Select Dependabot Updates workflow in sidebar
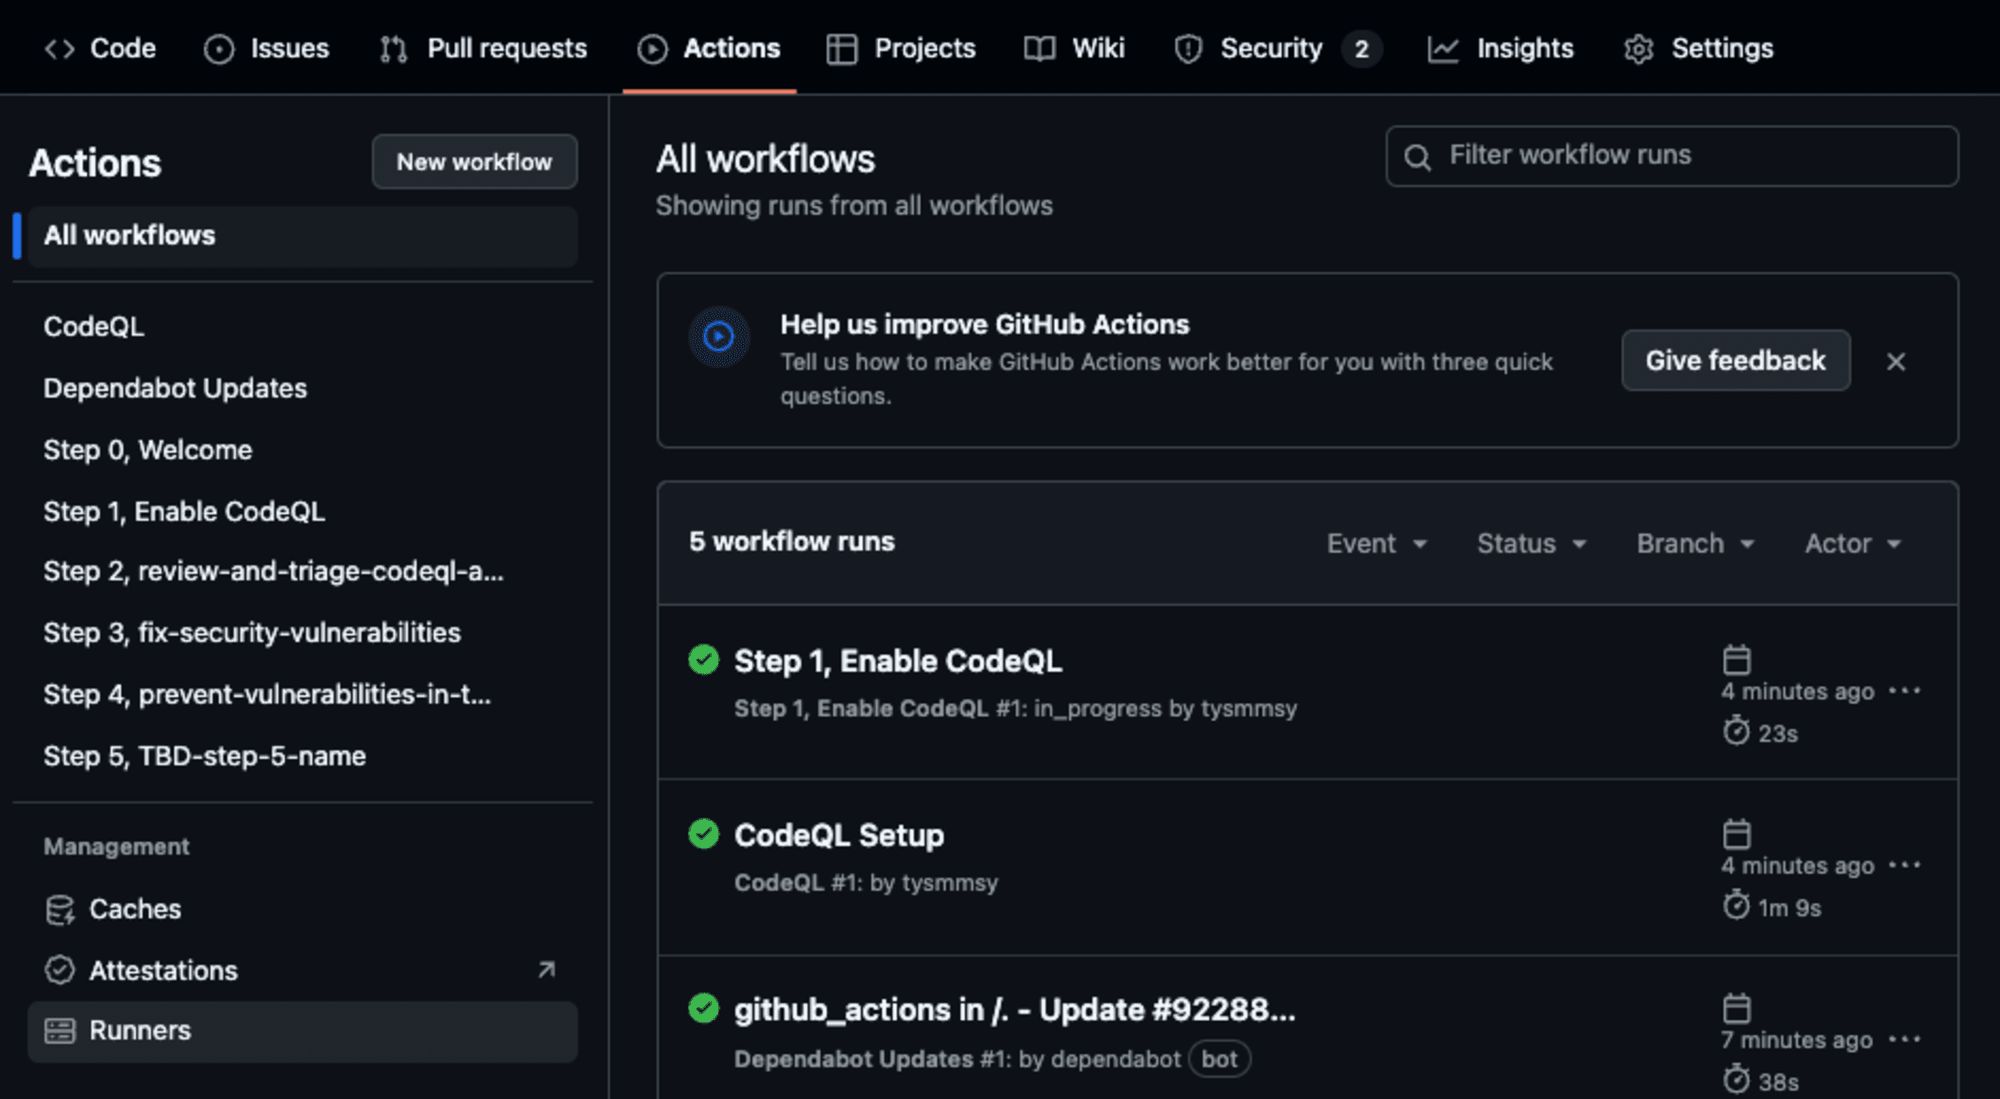Screen dimensions: 2000x1099 (175, 388)
